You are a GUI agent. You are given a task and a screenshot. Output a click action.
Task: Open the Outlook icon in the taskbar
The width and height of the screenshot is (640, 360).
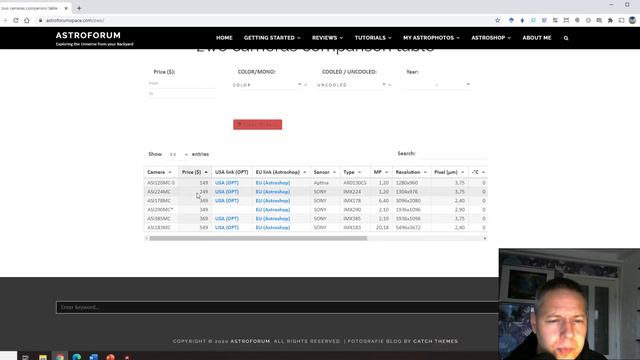click(93, 357)
